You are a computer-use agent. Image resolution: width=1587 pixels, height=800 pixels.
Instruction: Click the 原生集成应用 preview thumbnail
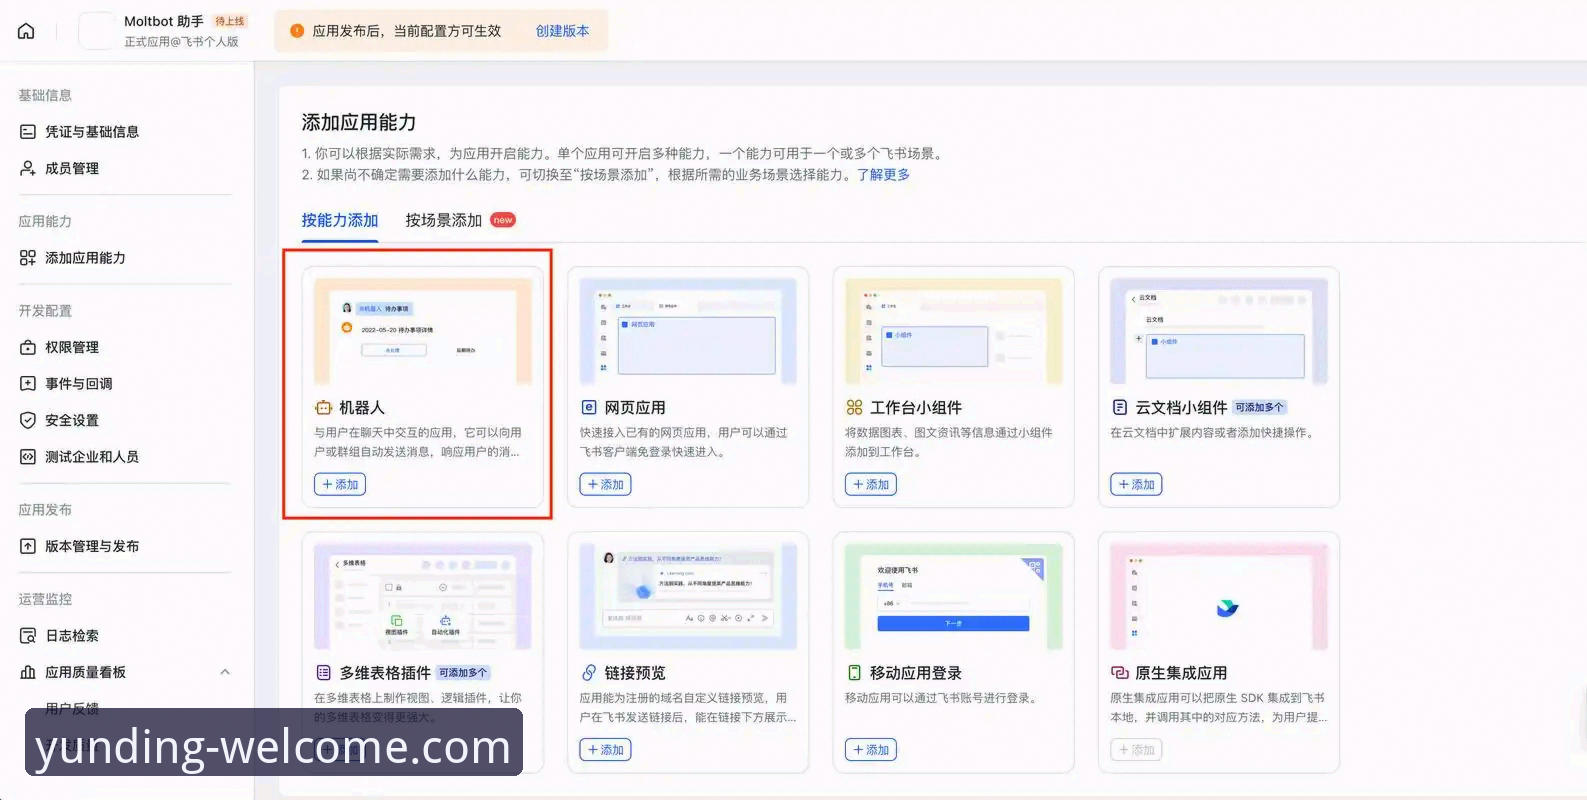coord(1219,597)
